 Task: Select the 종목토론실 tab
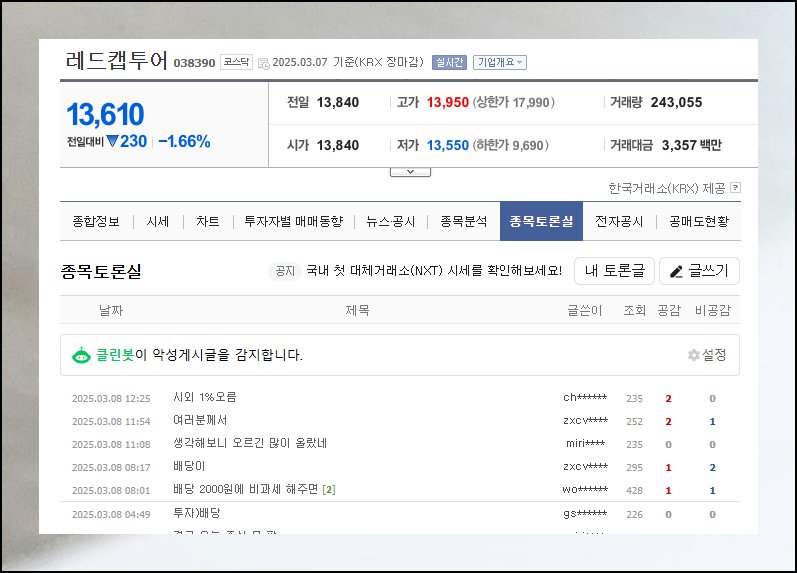coord(541,221)
